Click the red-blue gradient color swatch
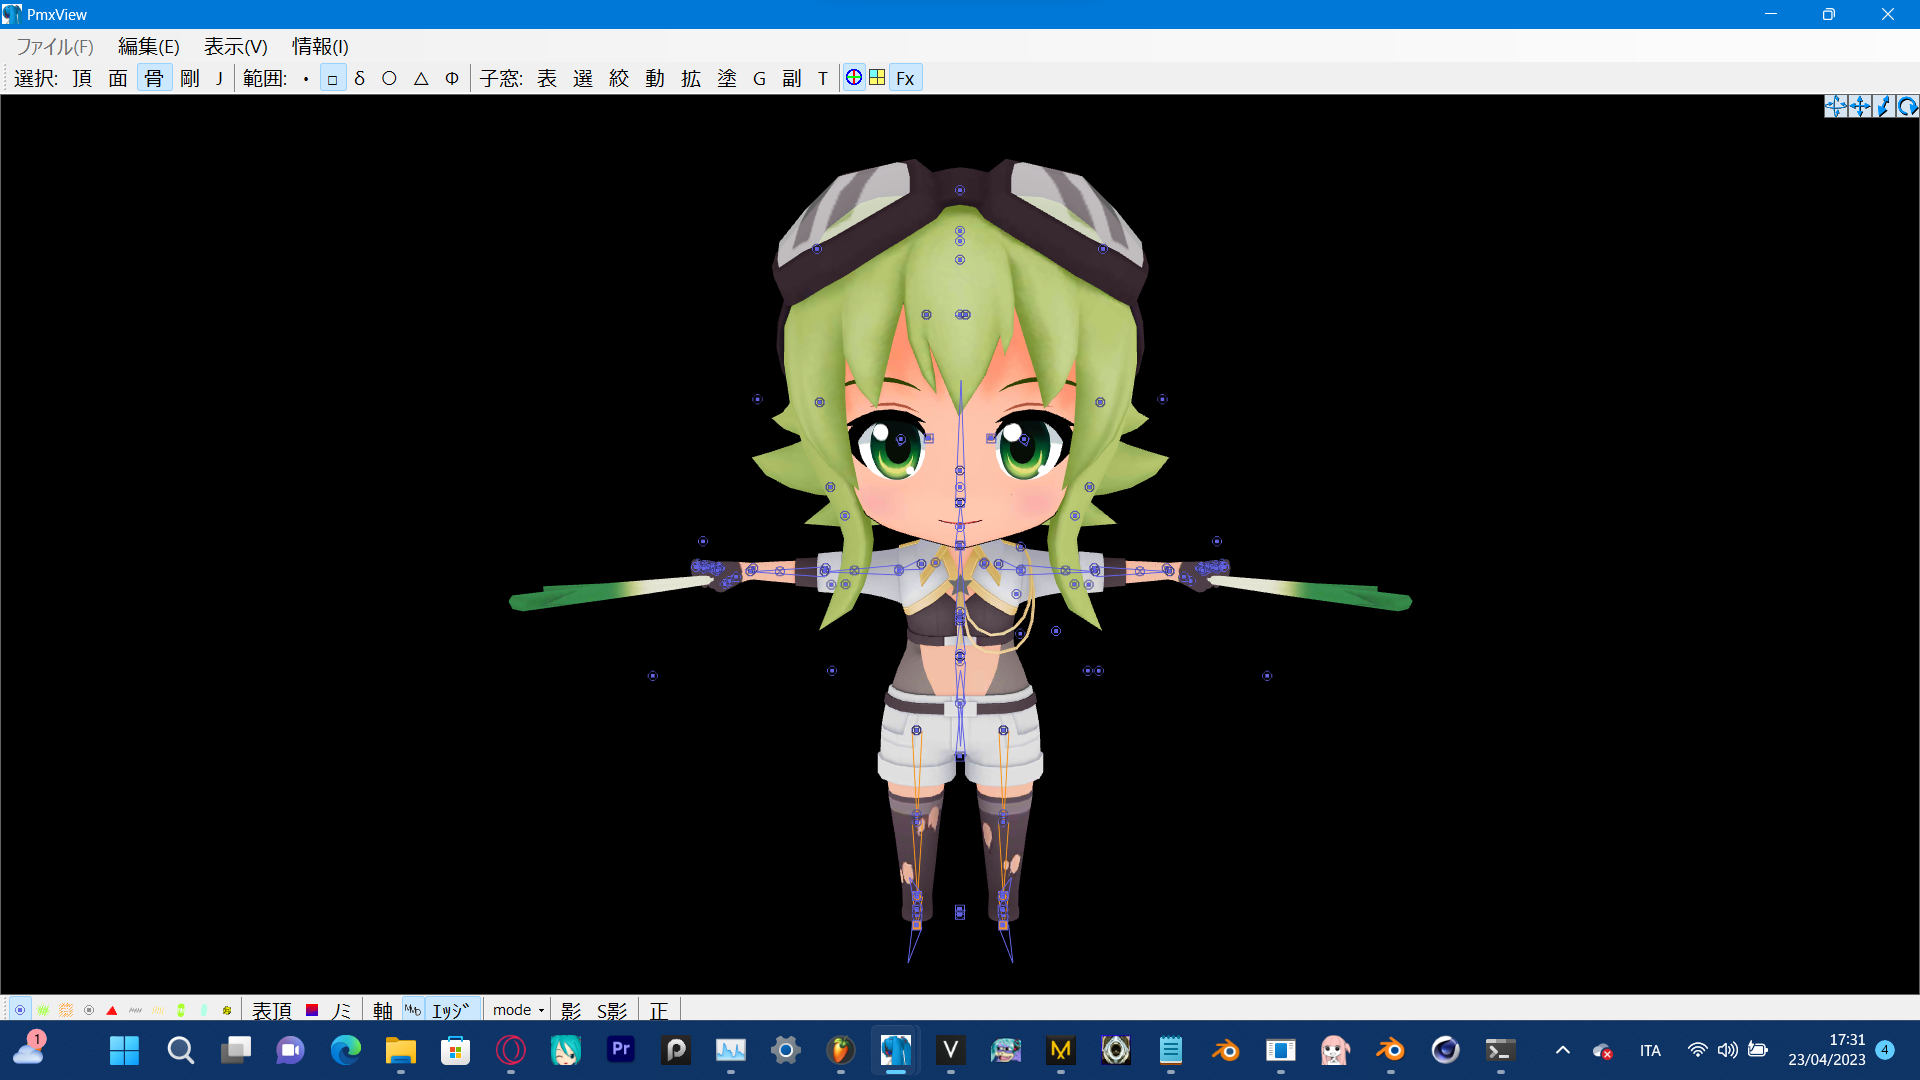The height and width of the screenshot is (1080, 1920). tap(312, 1010)
